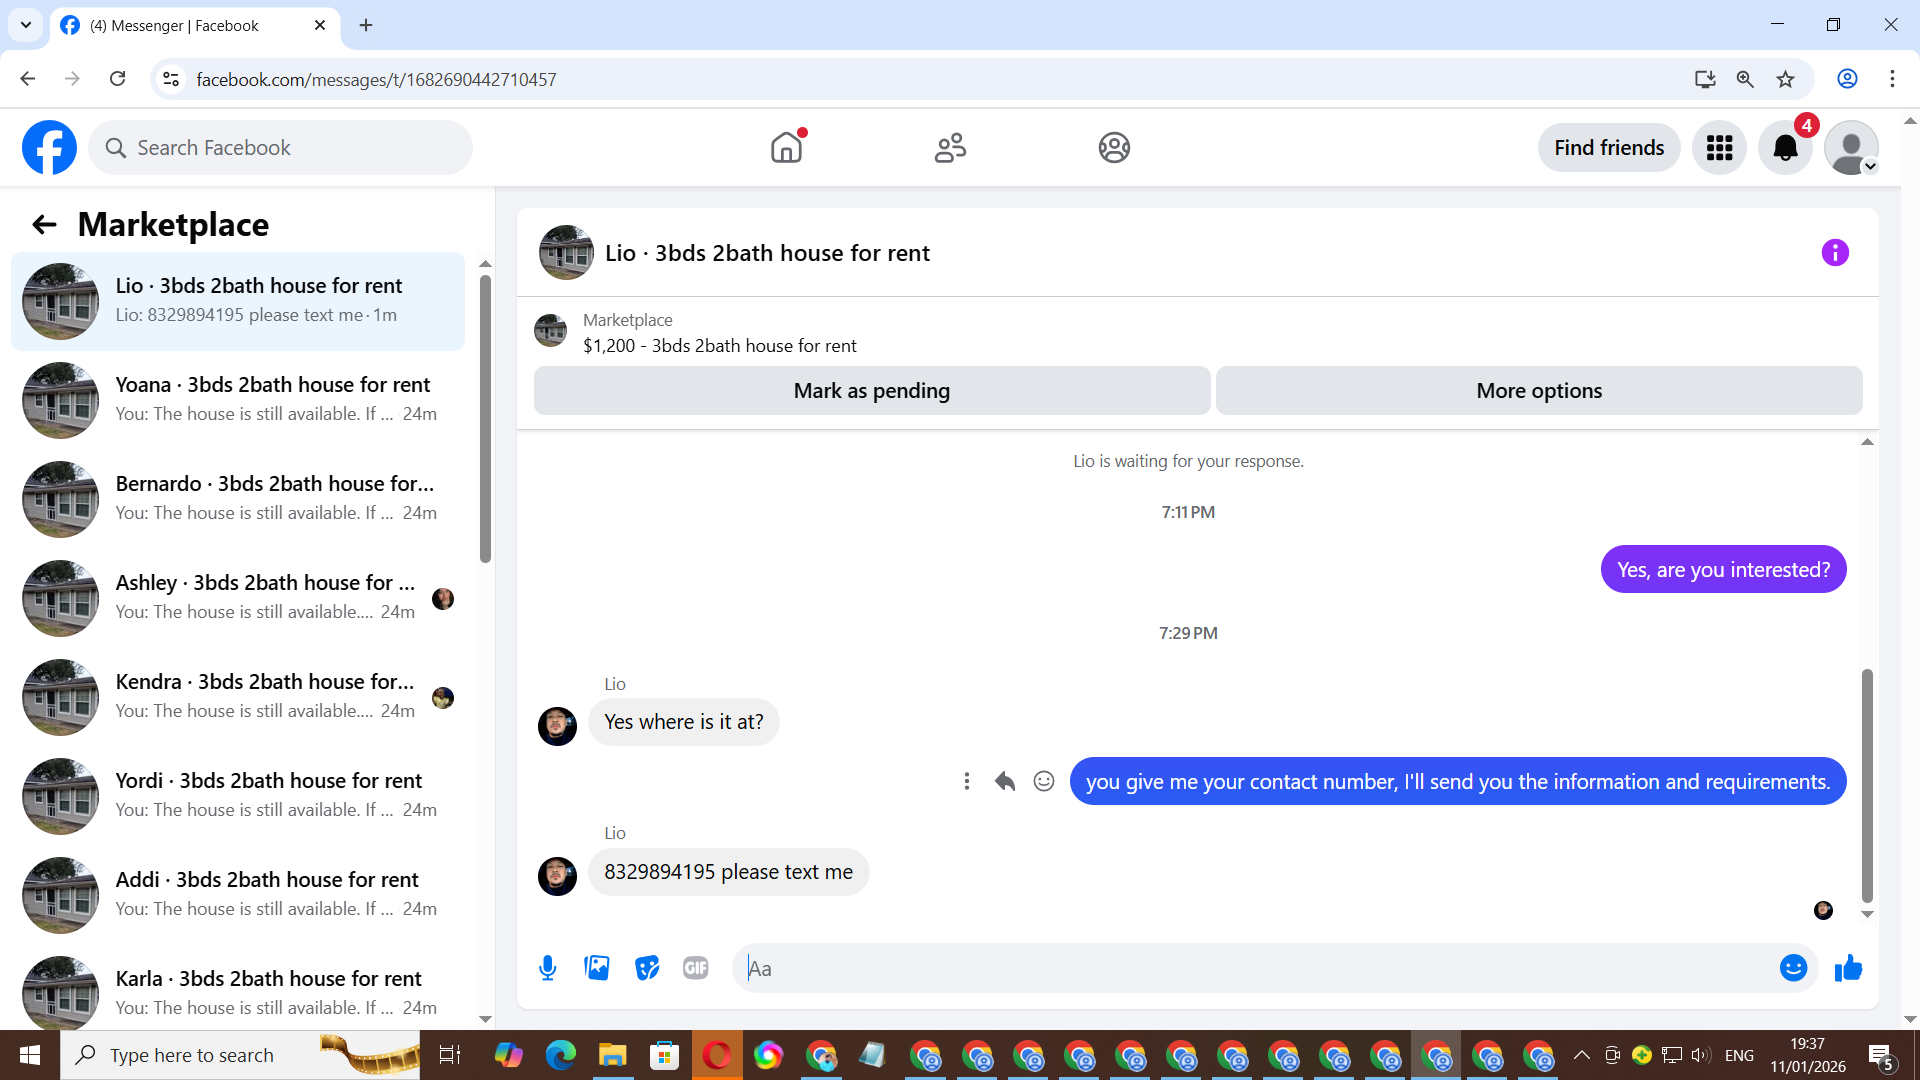Open the Windows Start menu

coord(29,1055)
